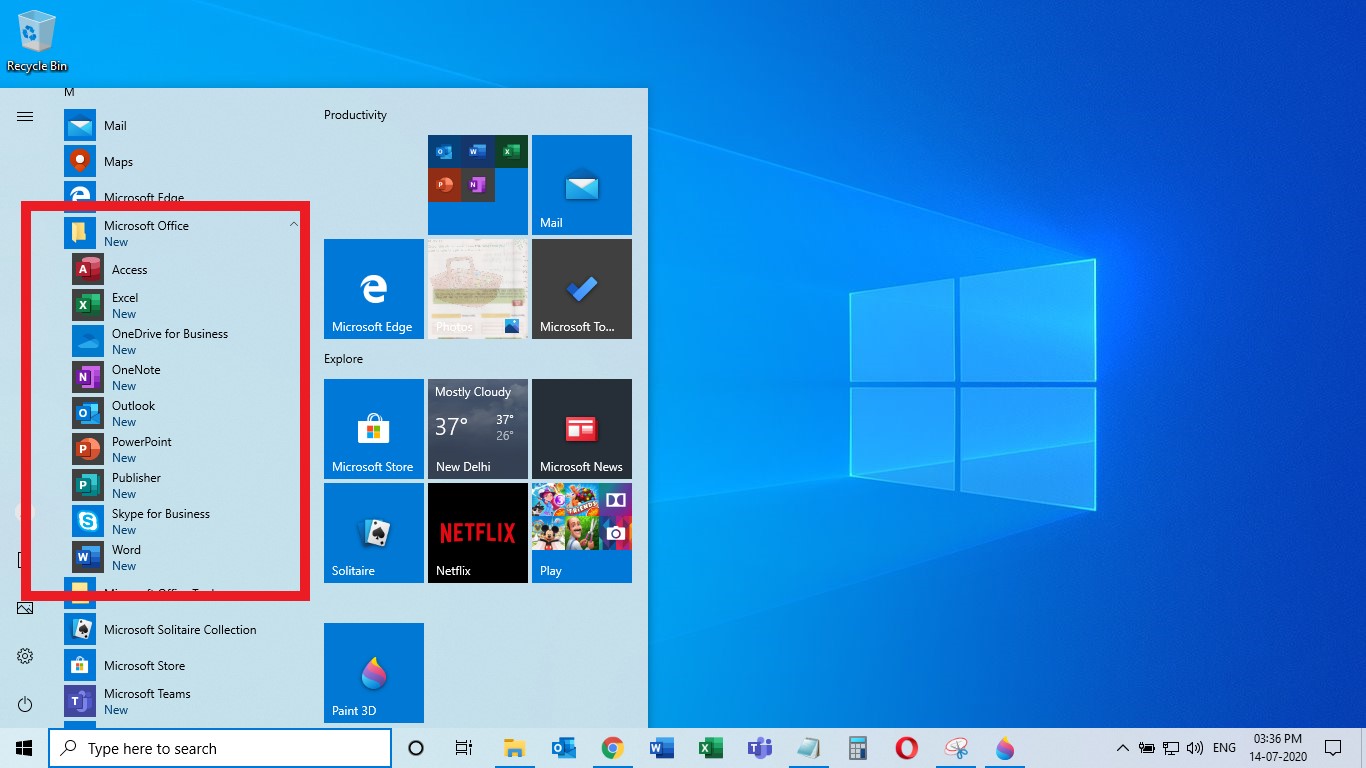
Task: Open File Explorer from the taskbar
Action: [x=514, y=748]
